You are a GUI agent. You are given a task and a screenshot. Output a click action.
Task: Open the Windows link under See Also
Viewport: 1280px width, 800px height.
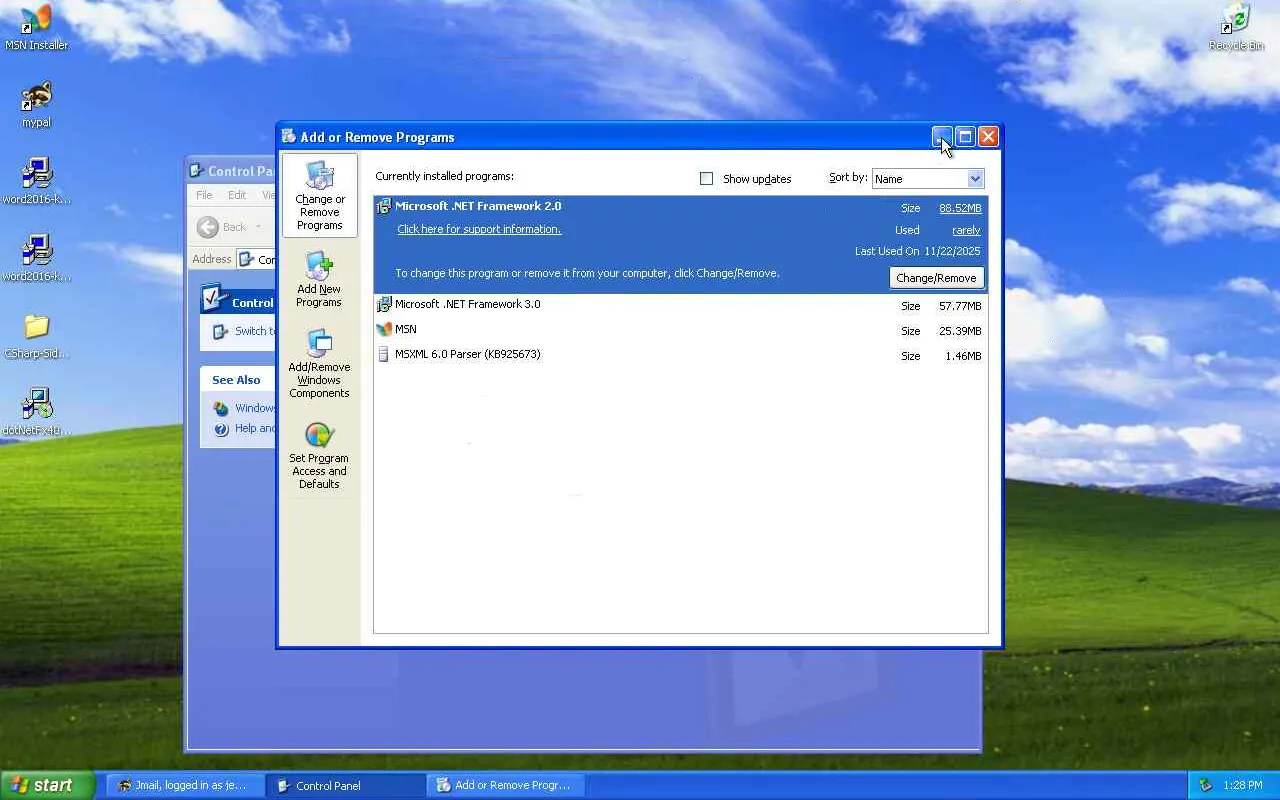coord(255,408)
